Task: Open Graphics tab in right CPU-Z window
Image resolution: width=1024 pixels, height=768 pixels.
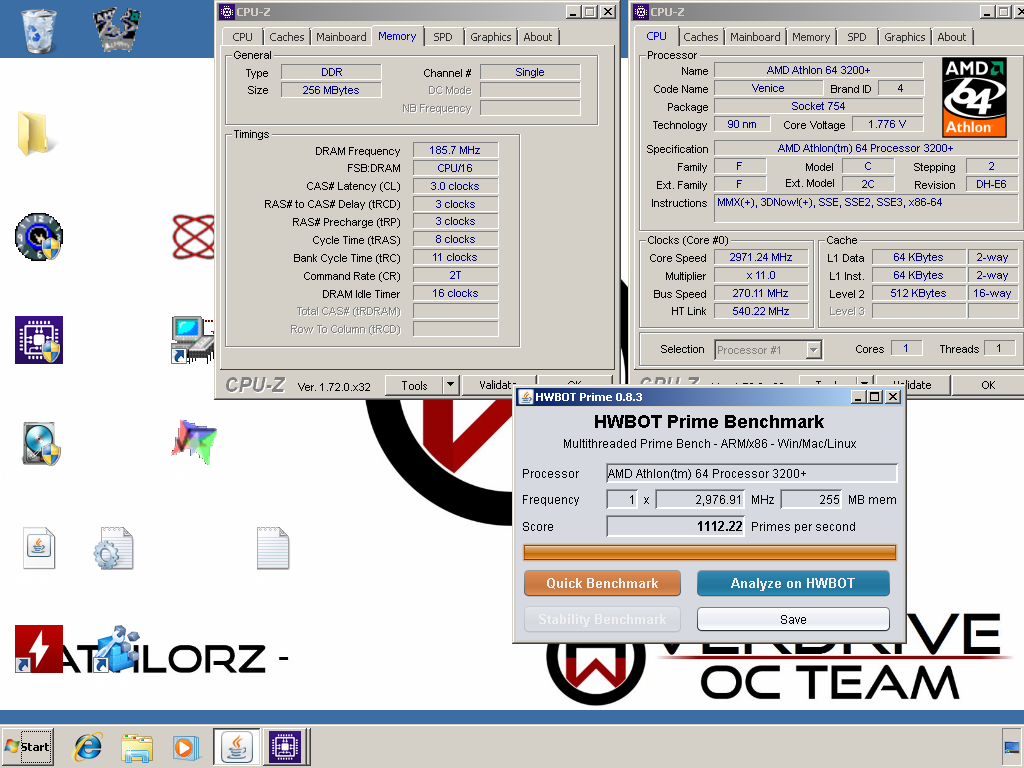Action: click(x=904, y=37)
